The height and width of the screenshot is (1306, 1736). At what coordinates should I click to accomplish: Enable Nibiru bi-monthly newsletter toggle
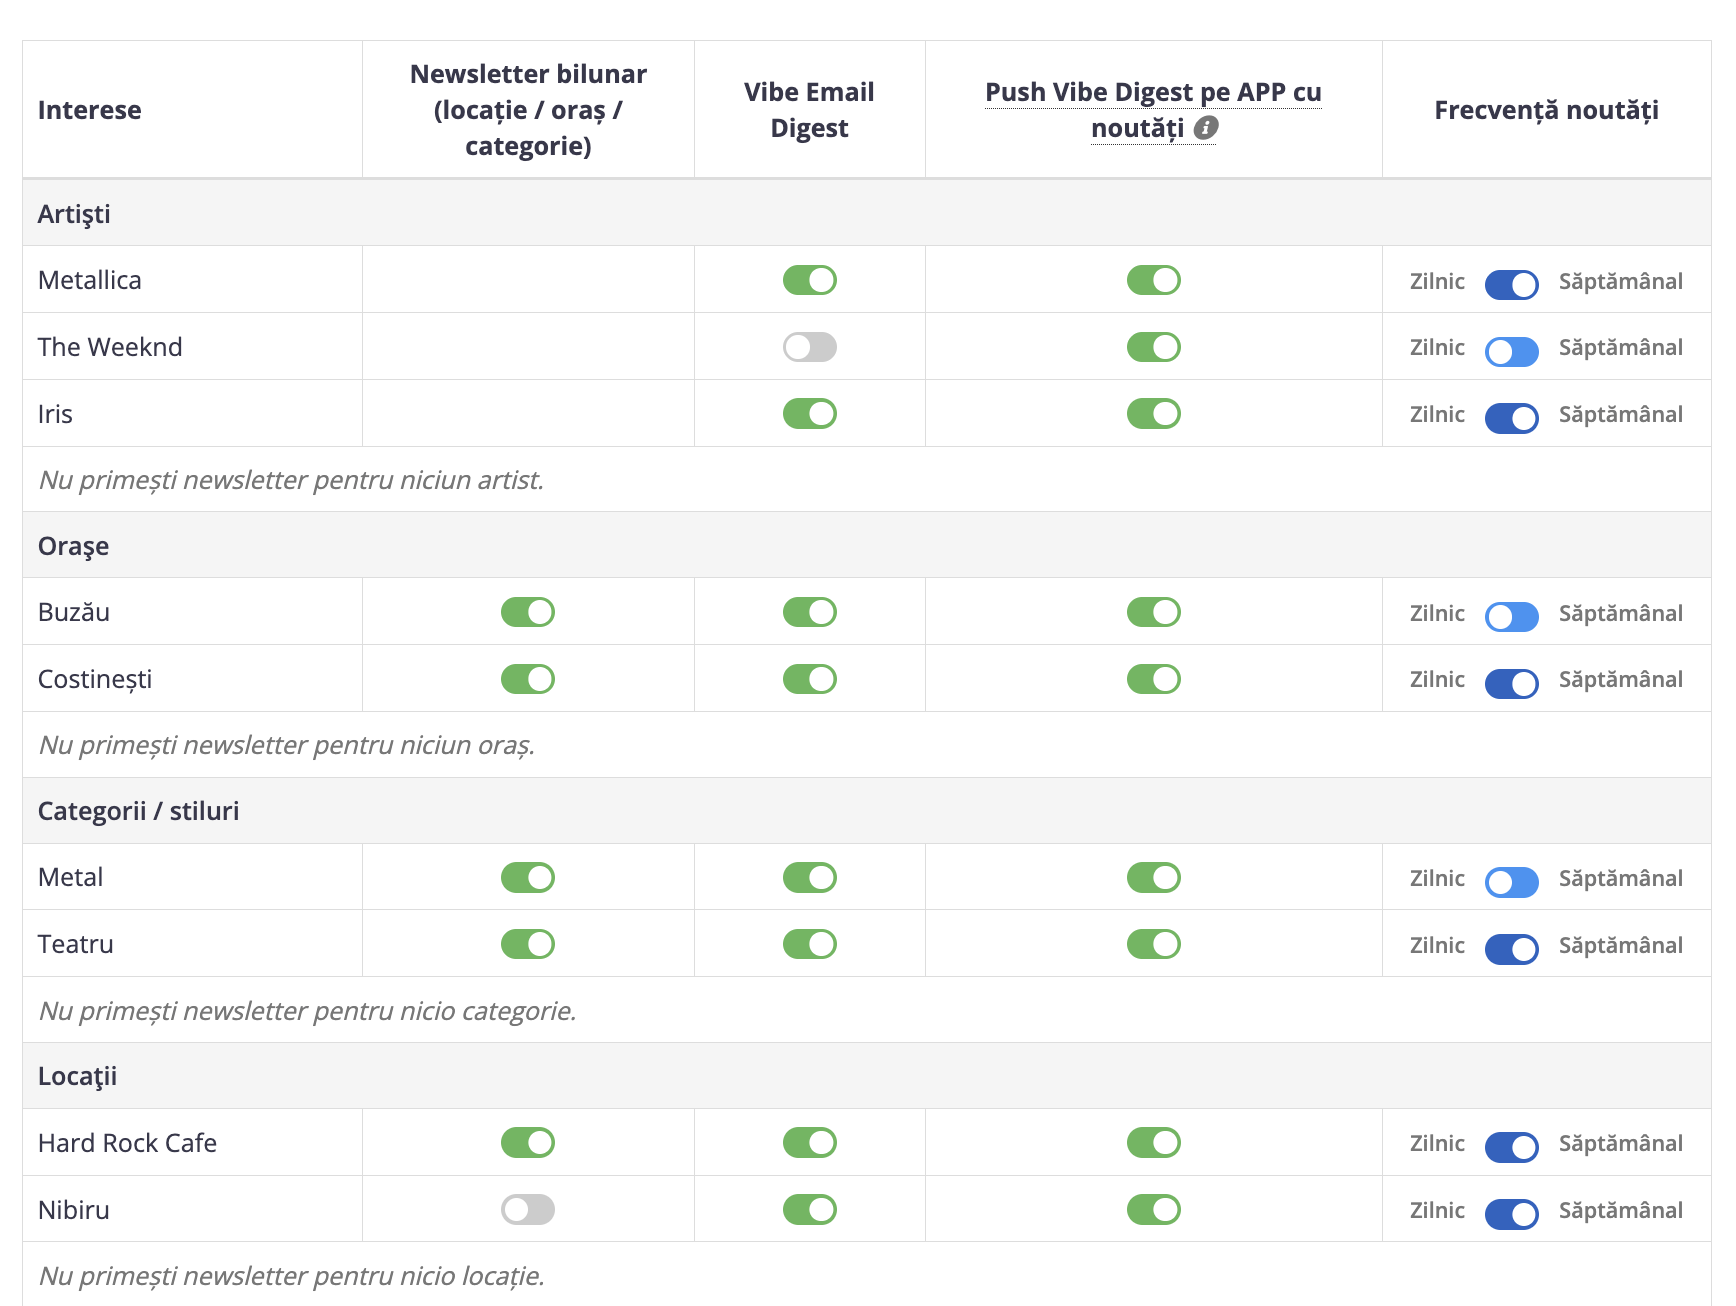(x=527, y=1209)
